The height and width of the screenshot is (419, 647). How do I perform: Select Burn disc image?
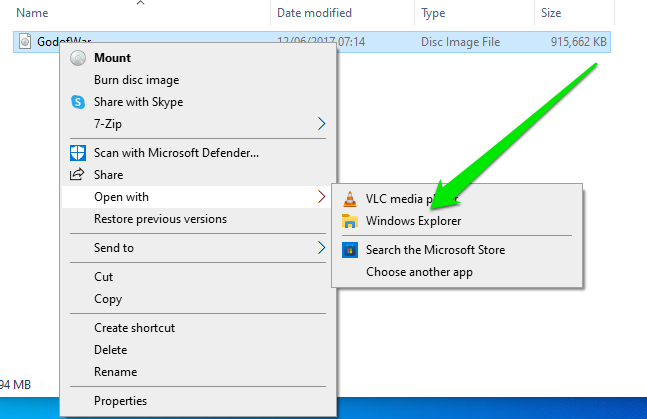135,80
